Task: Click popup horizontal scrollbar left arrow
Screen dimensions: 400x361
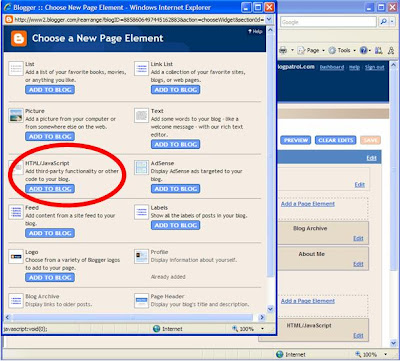Action: 8,317
